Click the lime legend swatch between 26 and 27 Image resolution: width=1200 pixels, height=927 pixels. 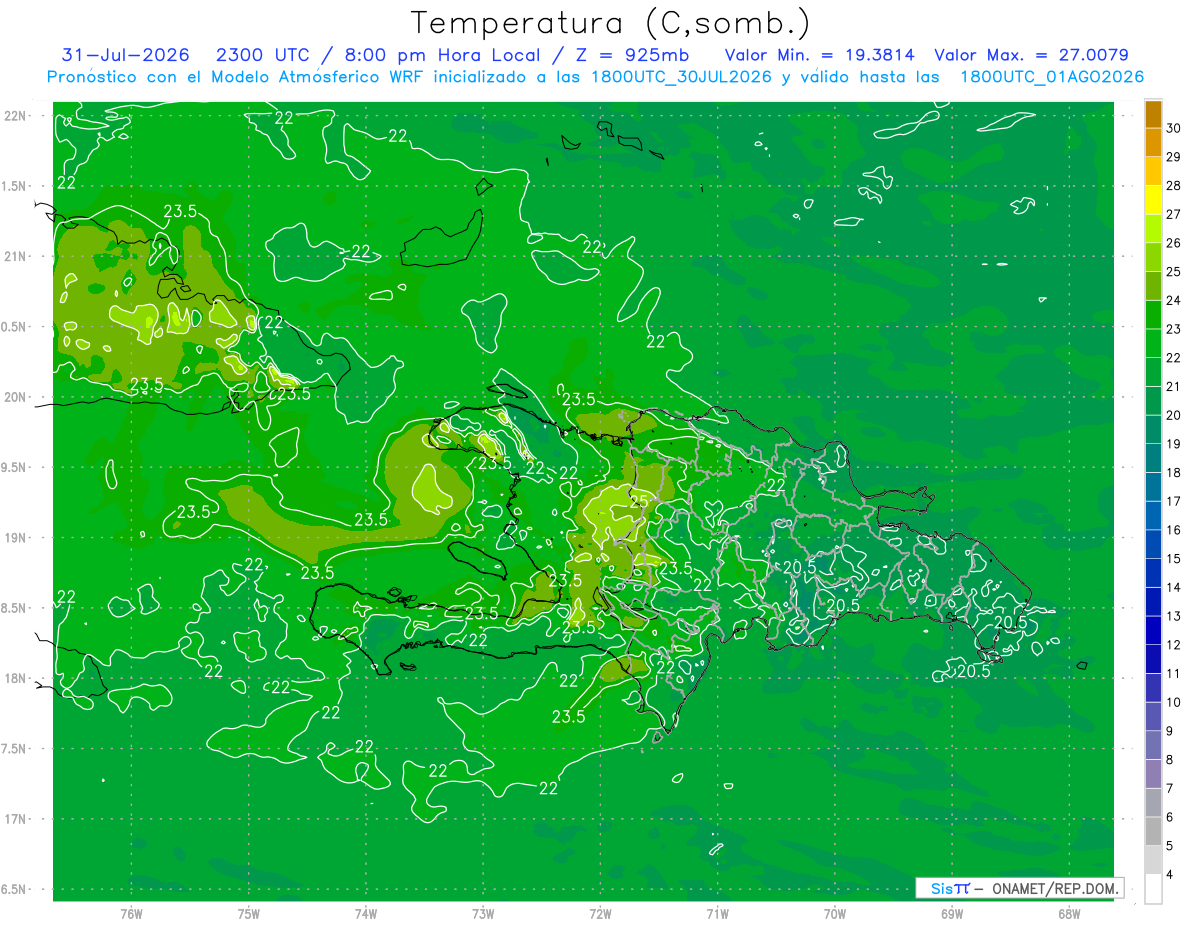pos(1153,229)
